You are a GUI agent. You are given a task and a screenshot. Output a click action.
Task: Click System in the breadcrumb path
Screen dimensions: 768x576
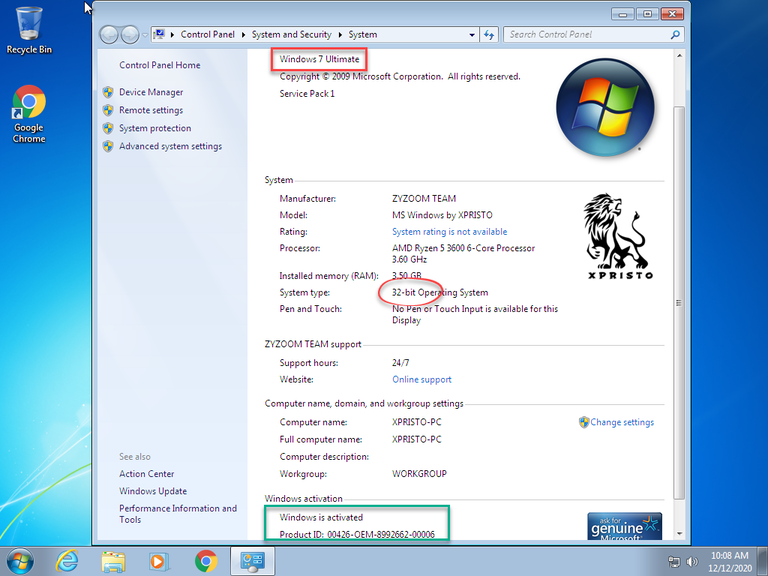tap(363, 34)
